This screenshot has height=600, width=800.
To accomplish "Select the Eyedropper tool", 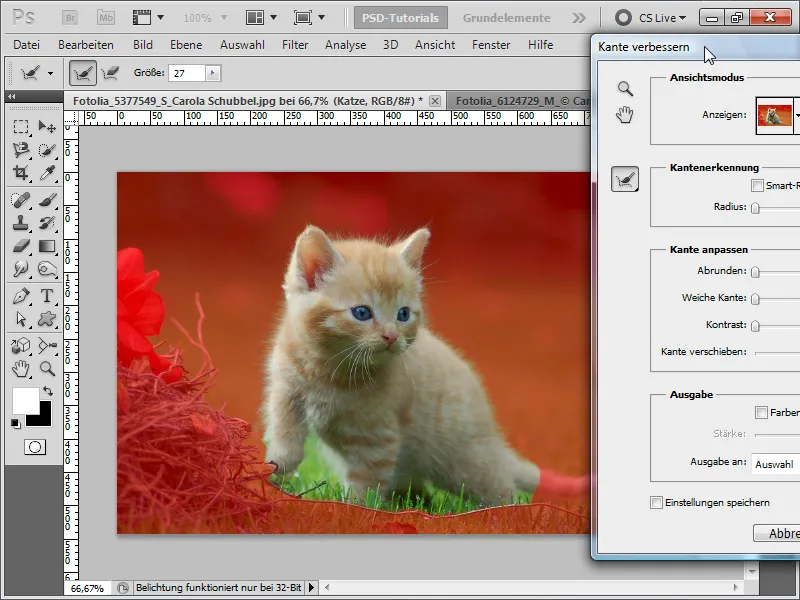I will [x=47, y=173].
